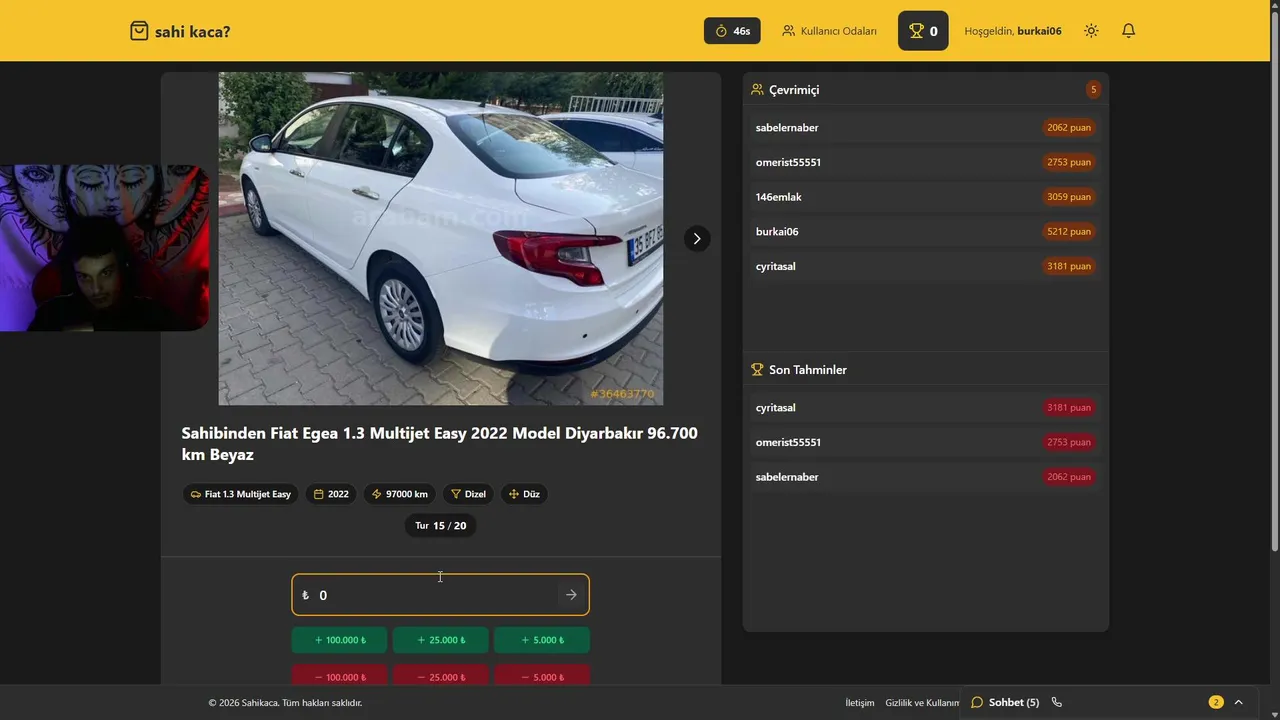
Task: Click the phone call icon
Action: pyautogui.click(x=1056, y=702)
